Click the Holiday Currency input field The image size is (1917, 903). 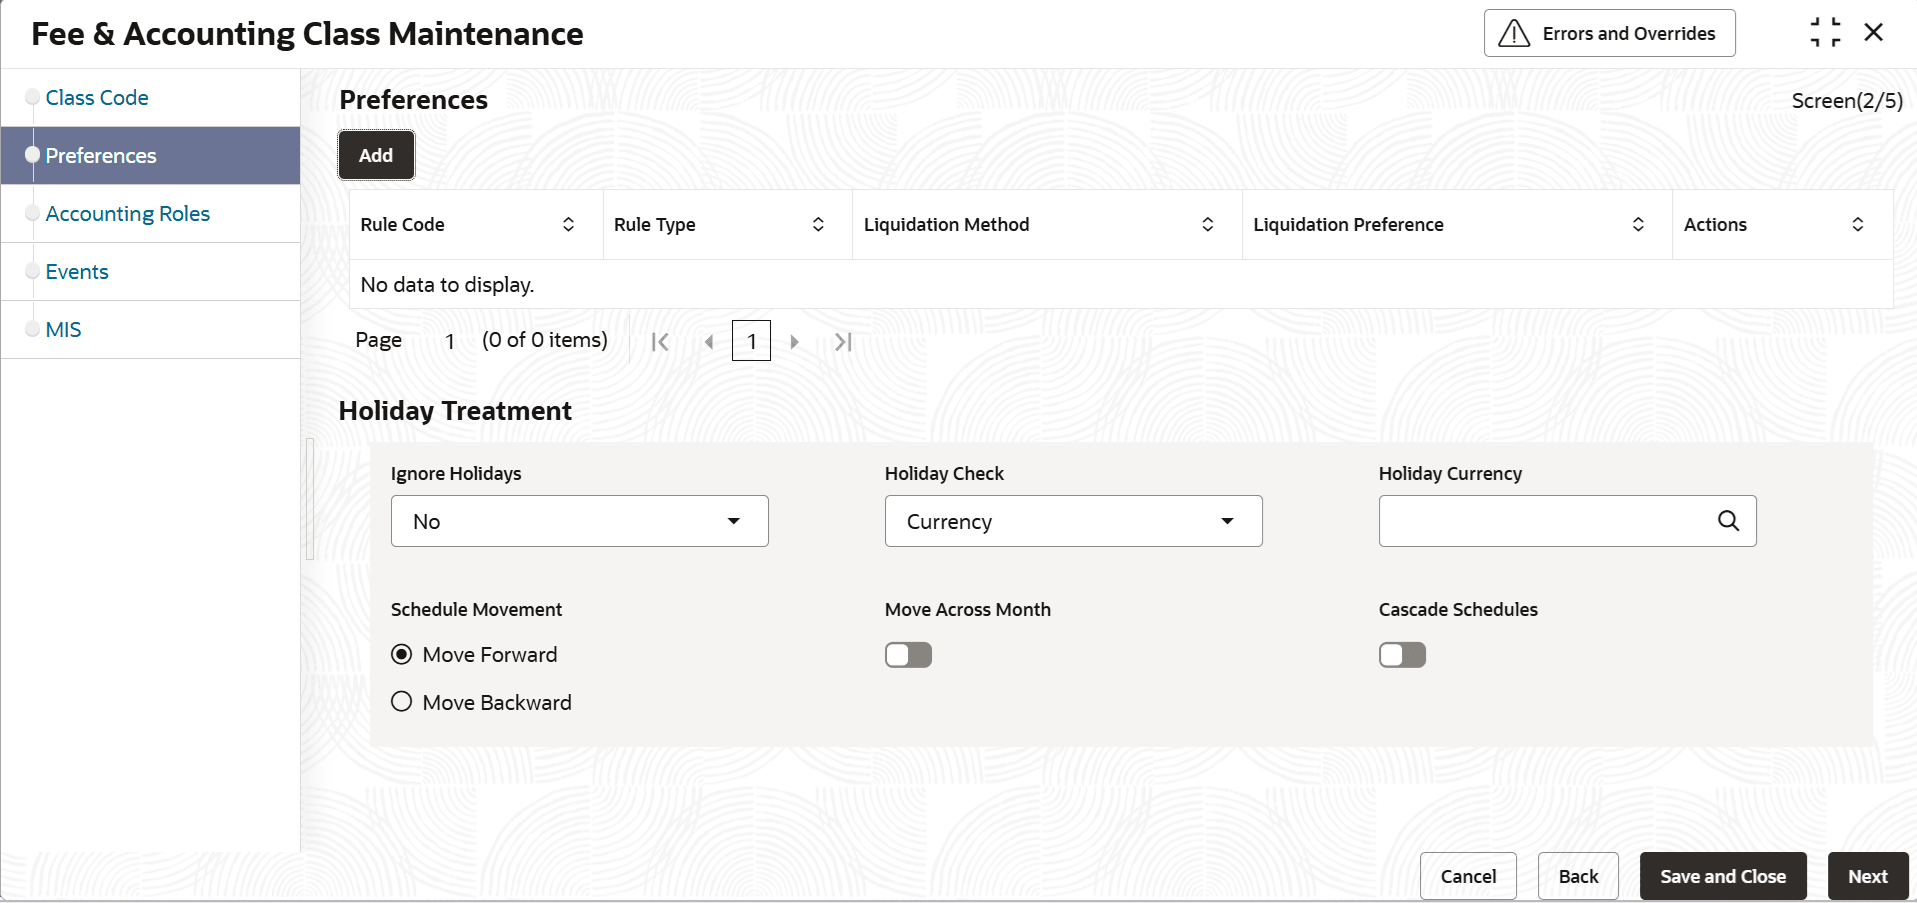[1545, 521]
